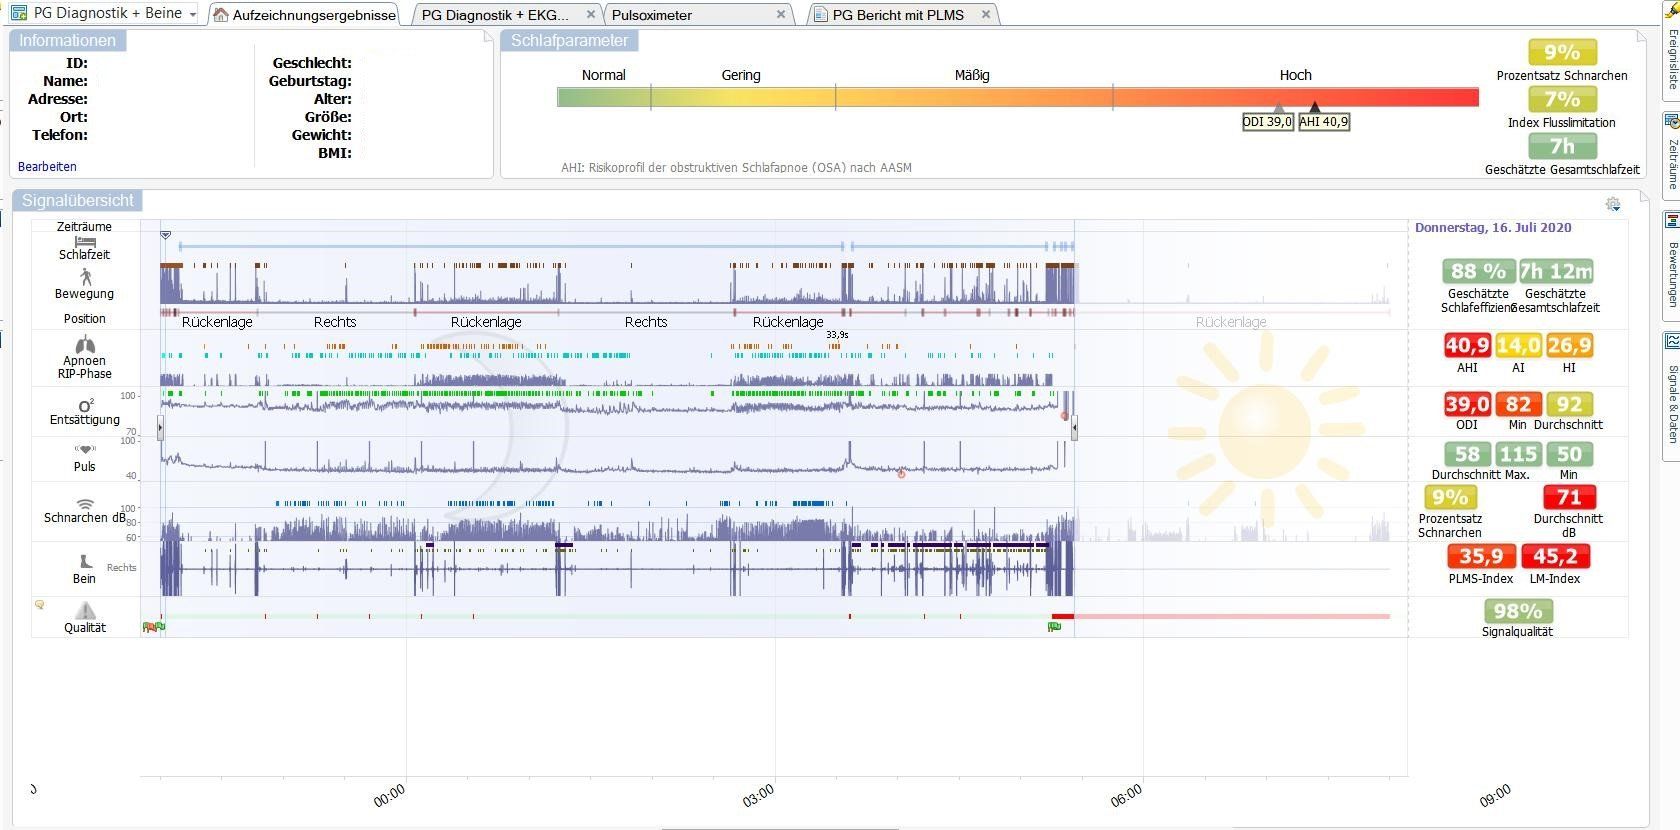1680x830 pixels.
Task: Select the walking person Bewegung icon
Action: pos(85,276)
